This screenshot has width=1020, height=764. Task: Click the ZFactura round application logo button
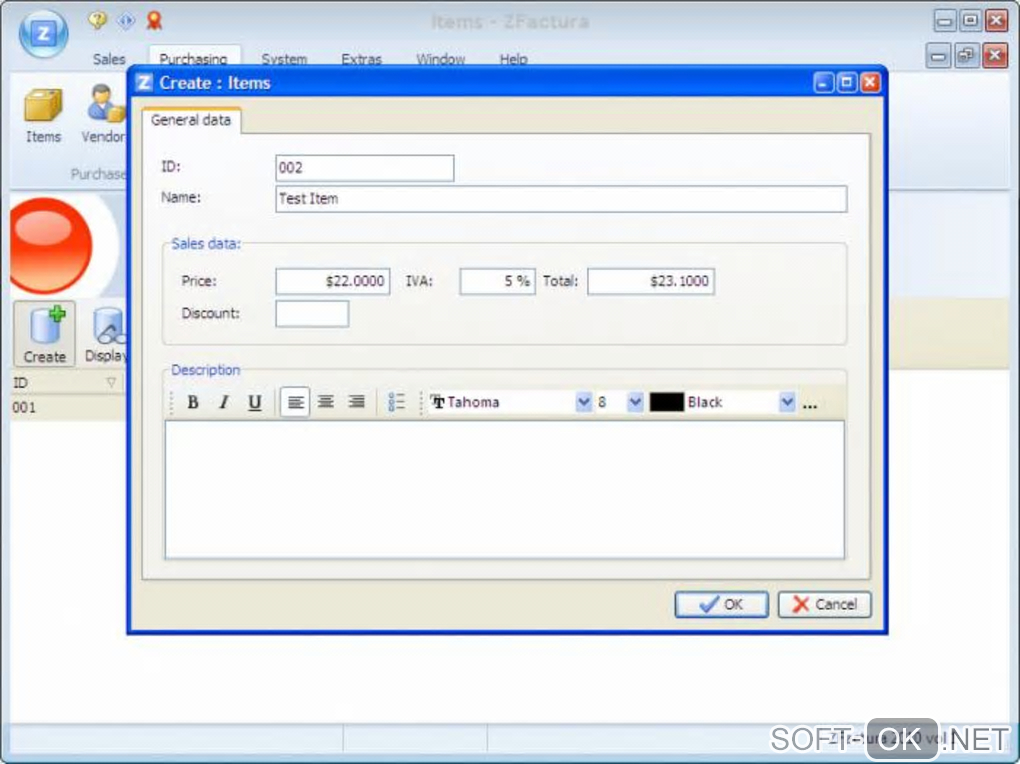(x=44, y=34)
